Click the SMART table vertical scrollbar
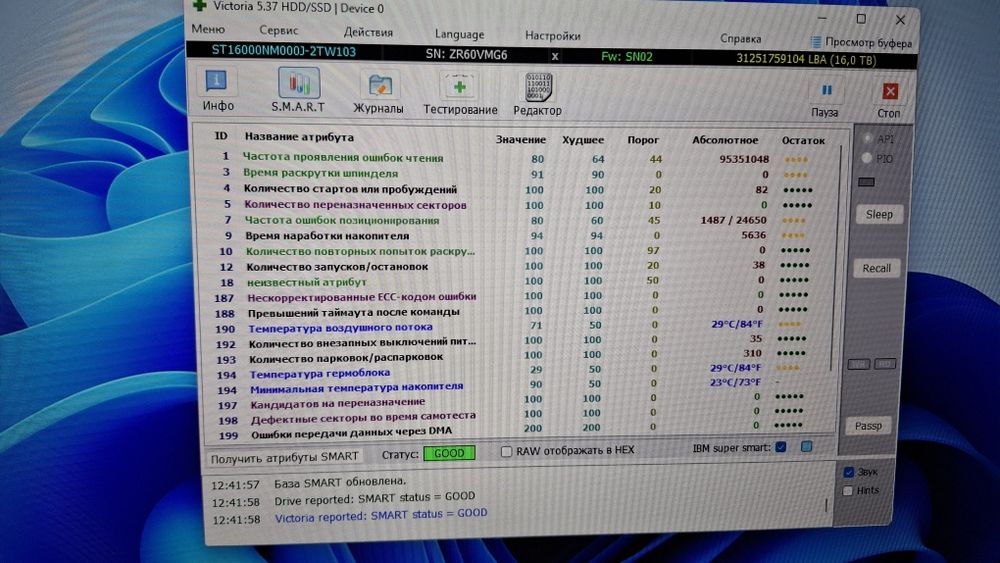Screen dimensions: 1000x563 coord(836,258)
